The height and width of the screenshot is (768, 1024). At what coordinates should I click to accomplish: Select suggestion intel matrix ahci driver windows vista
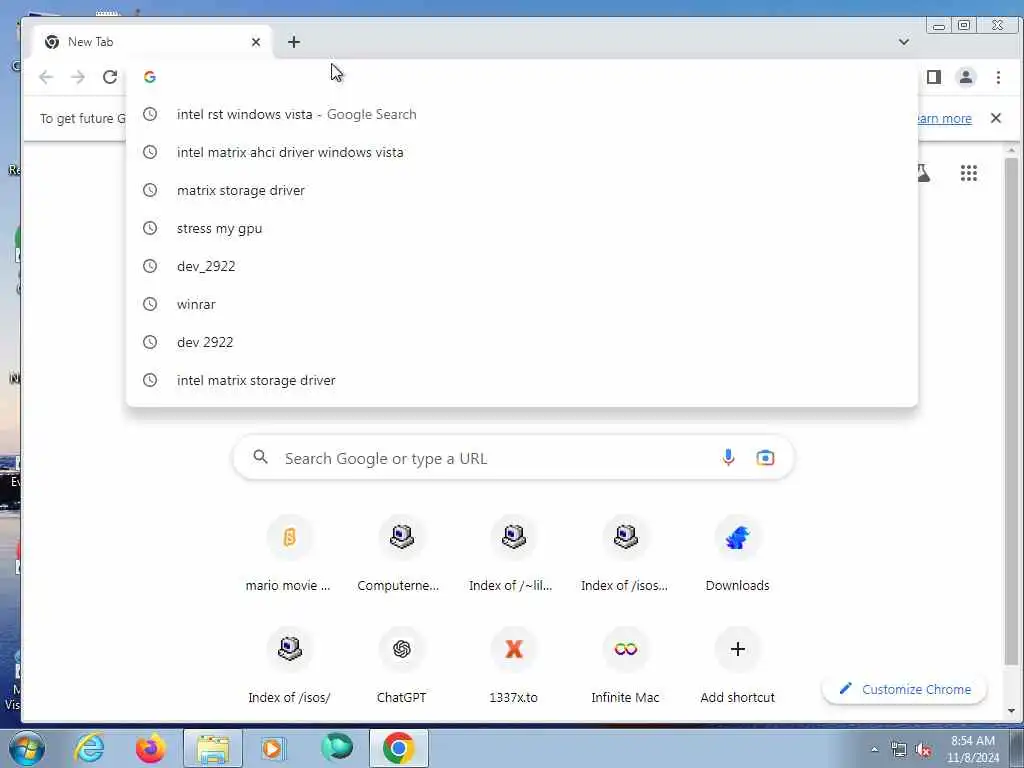(x=521, y=152)
